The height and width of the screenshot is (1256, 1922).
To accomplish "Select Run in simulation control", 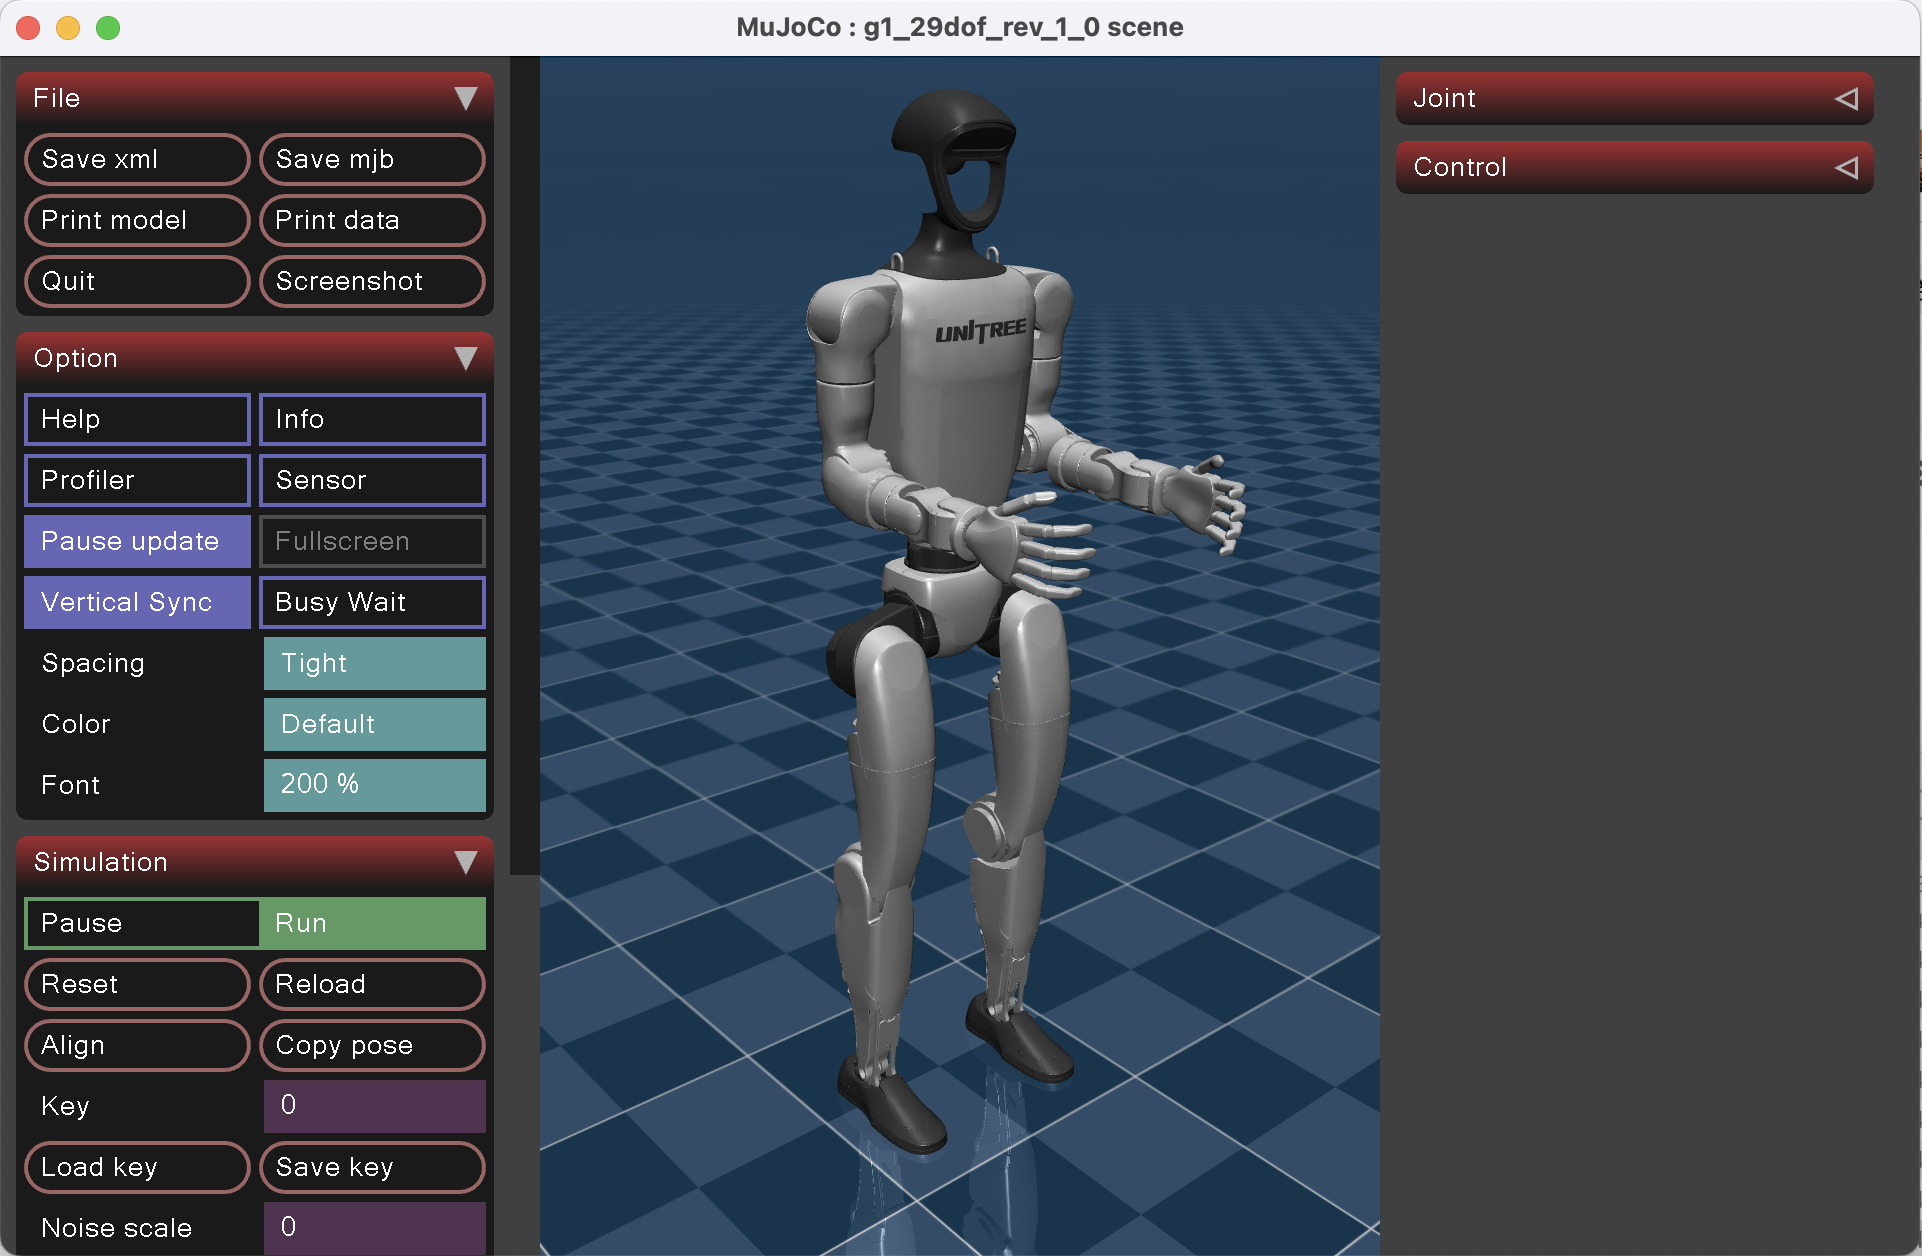I will click(372, 923).
